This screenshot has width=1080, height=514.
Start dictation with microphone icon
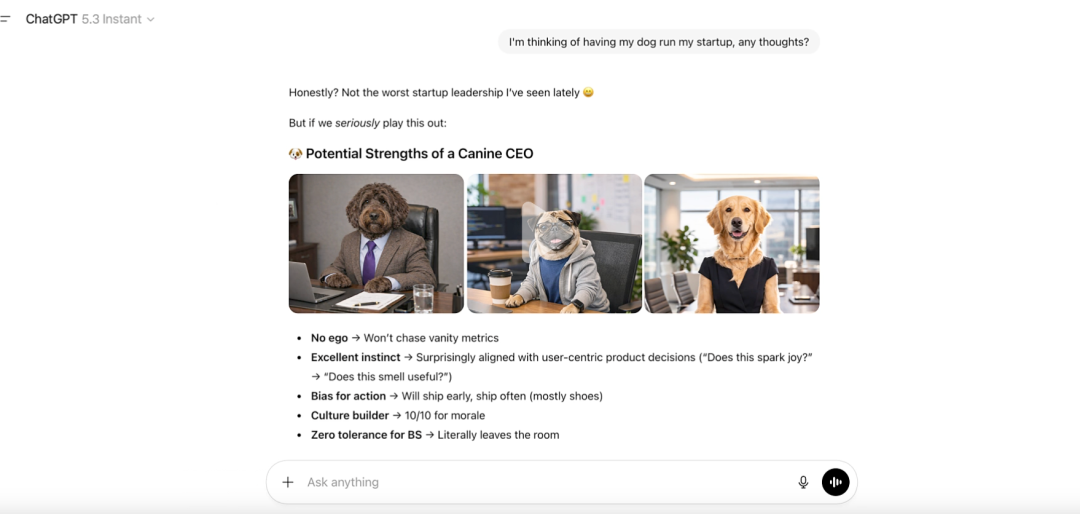point(803,482)
